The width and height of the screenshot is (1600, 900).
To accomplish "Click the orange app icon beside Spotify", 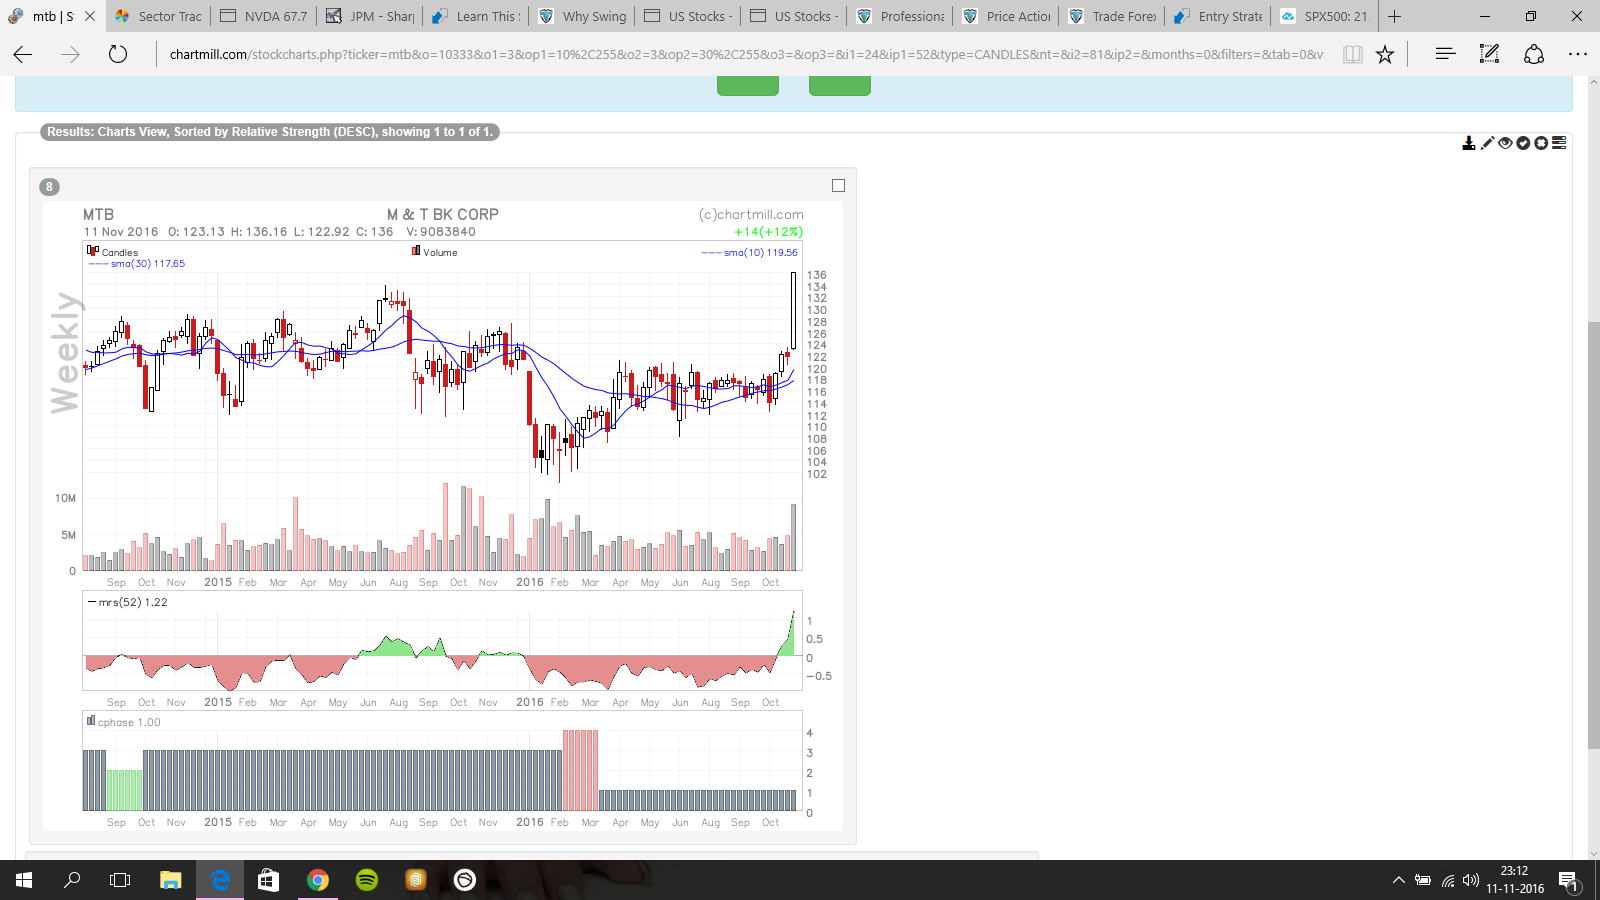I will (416, 880).
